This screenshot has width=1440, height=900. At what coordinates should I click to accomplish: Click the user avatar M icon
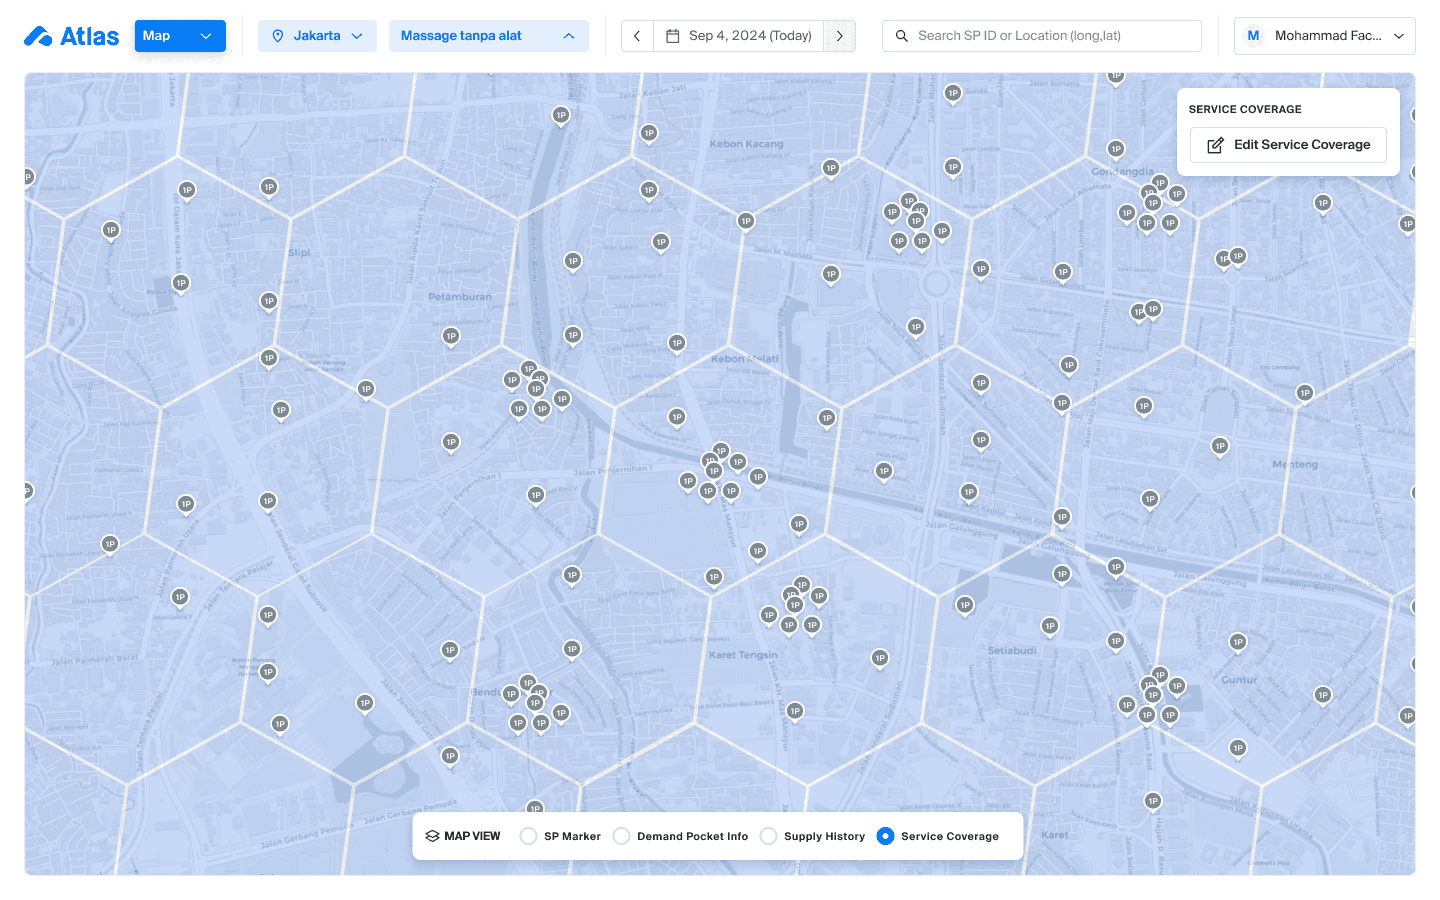(1253, 36)
